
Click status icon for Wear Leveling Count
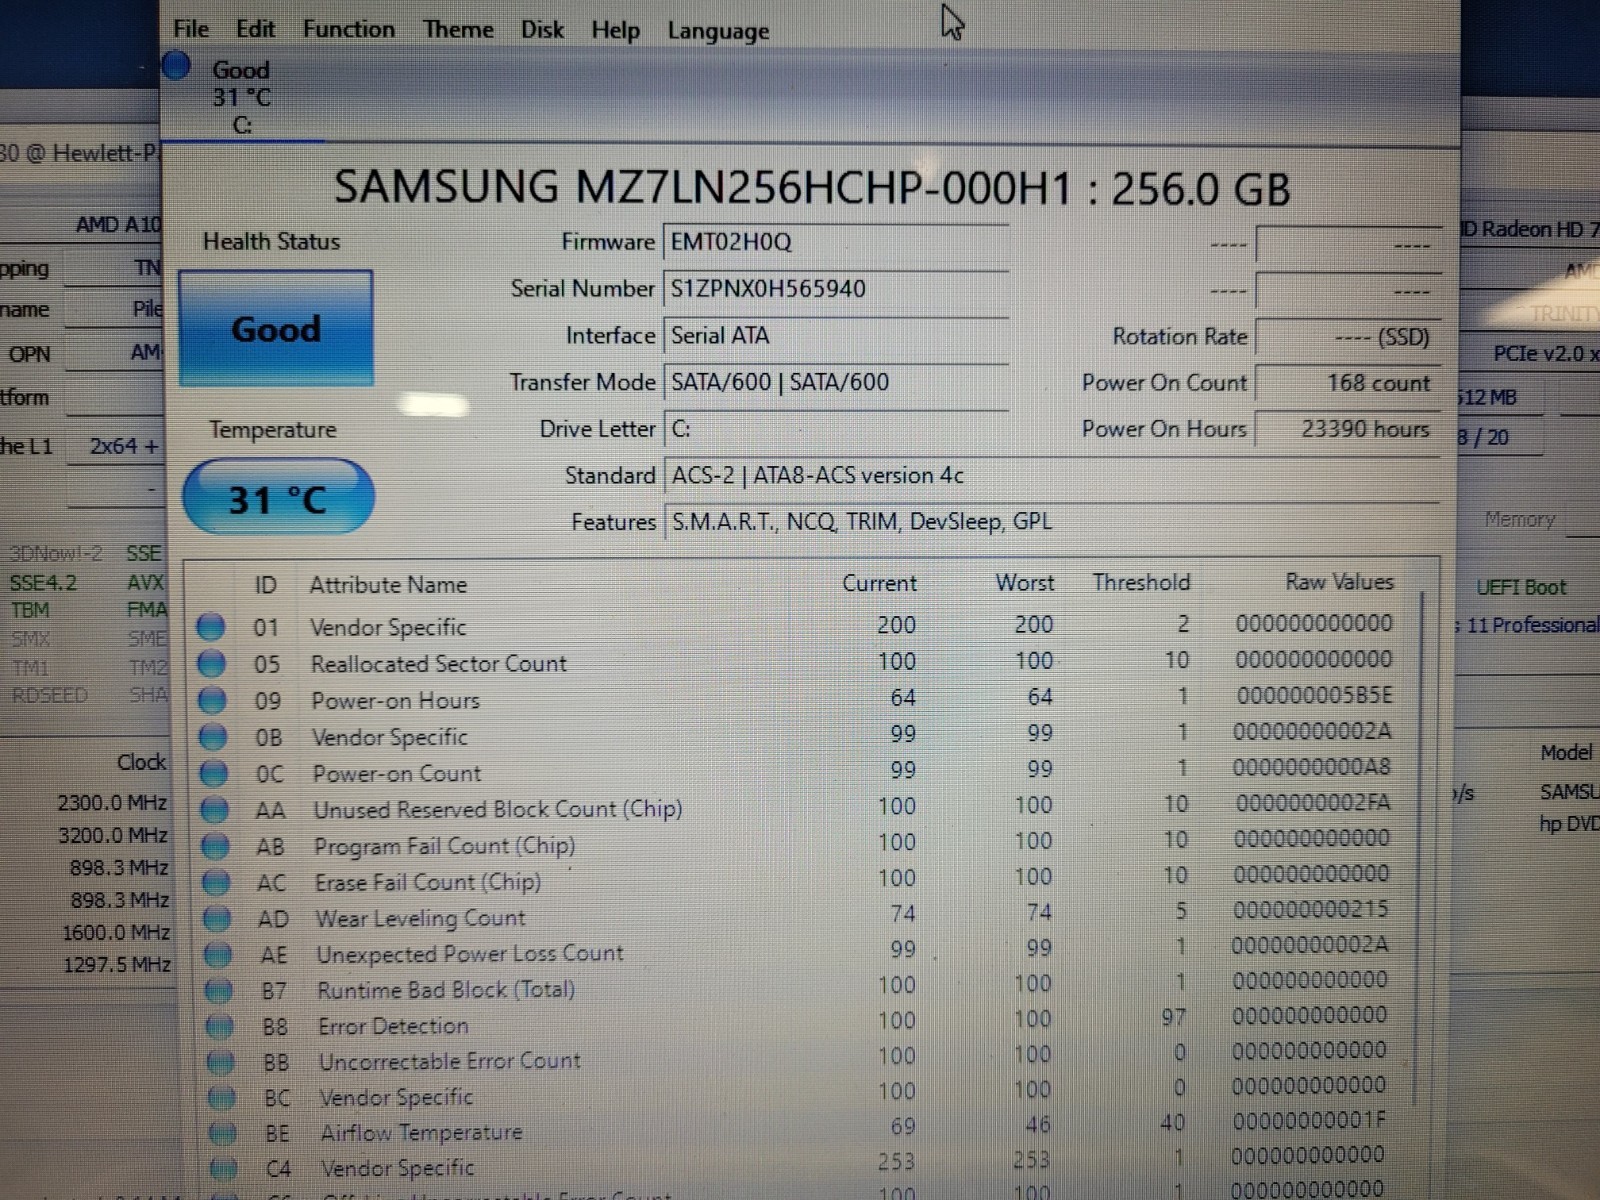coord(218,918)
